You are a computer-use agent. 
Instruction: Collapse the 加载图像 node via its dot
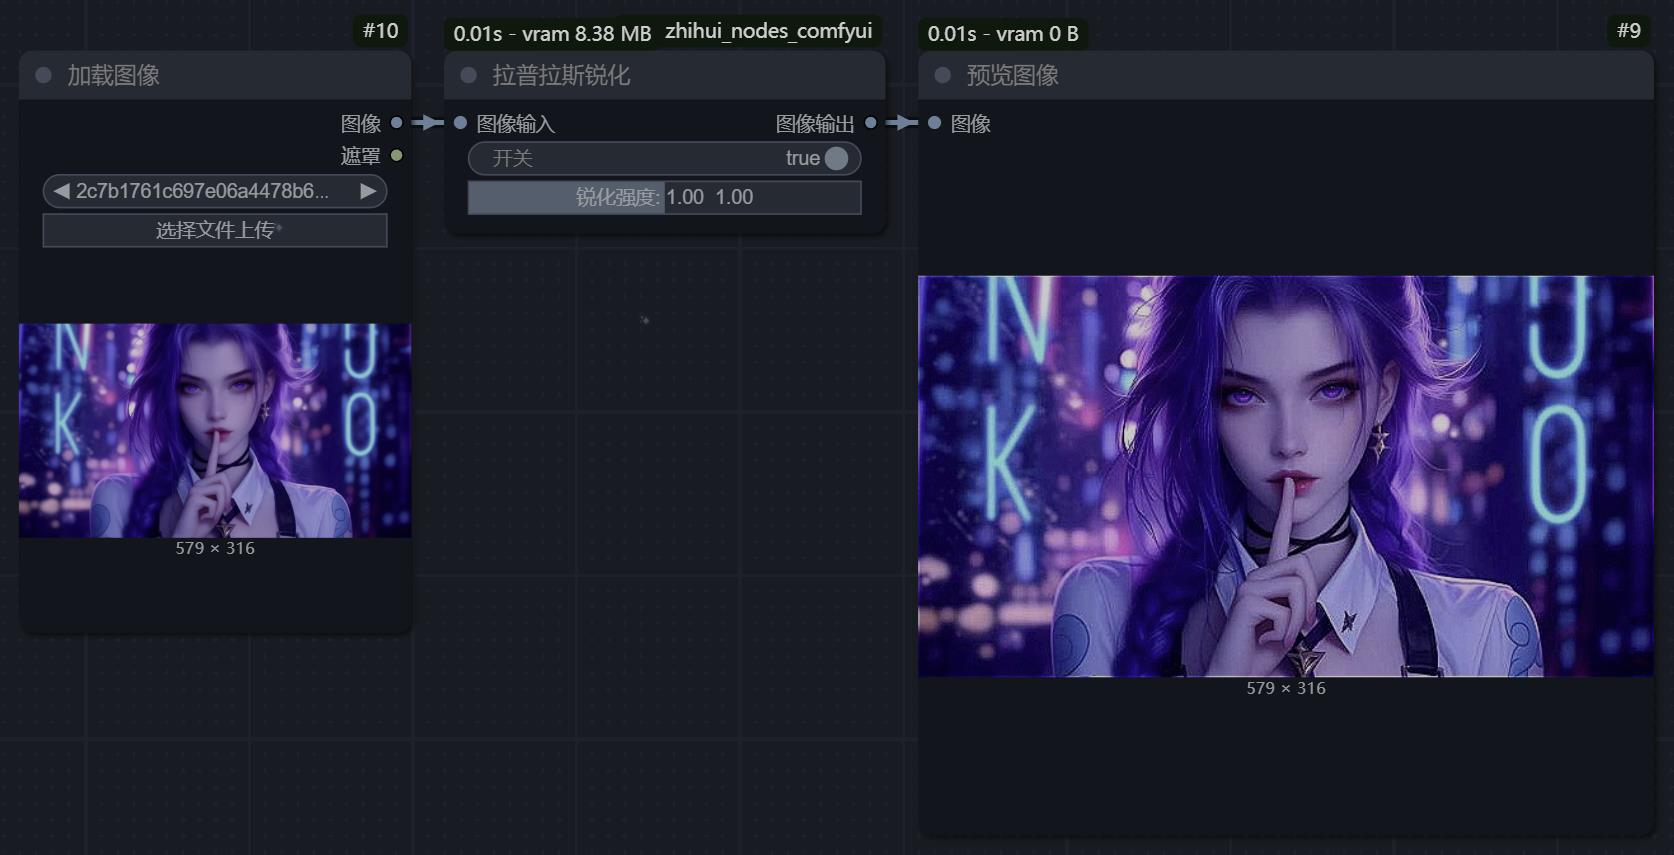pos(43,75)
